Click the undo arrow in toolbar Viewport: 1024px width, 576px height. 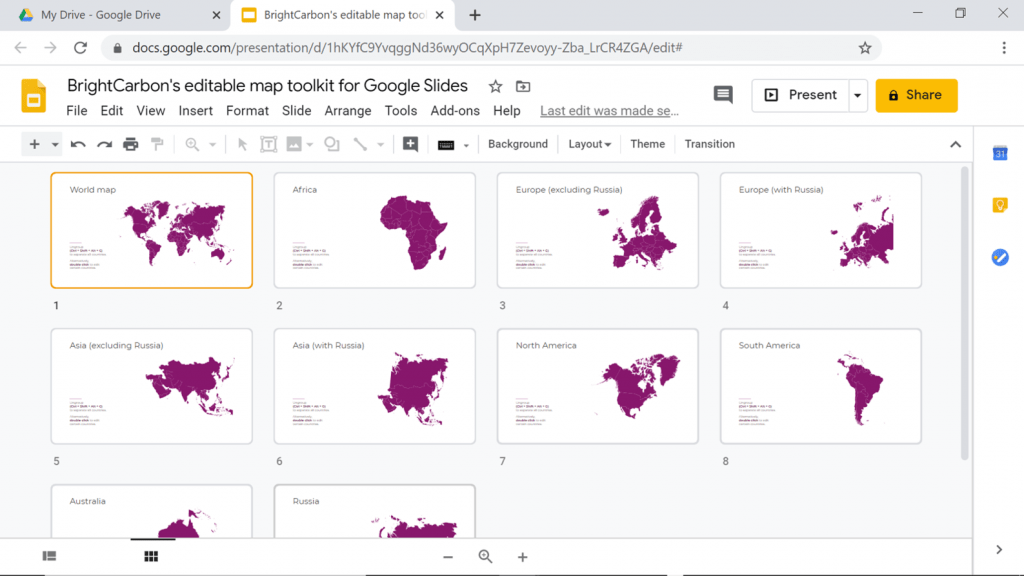[78, 144]
